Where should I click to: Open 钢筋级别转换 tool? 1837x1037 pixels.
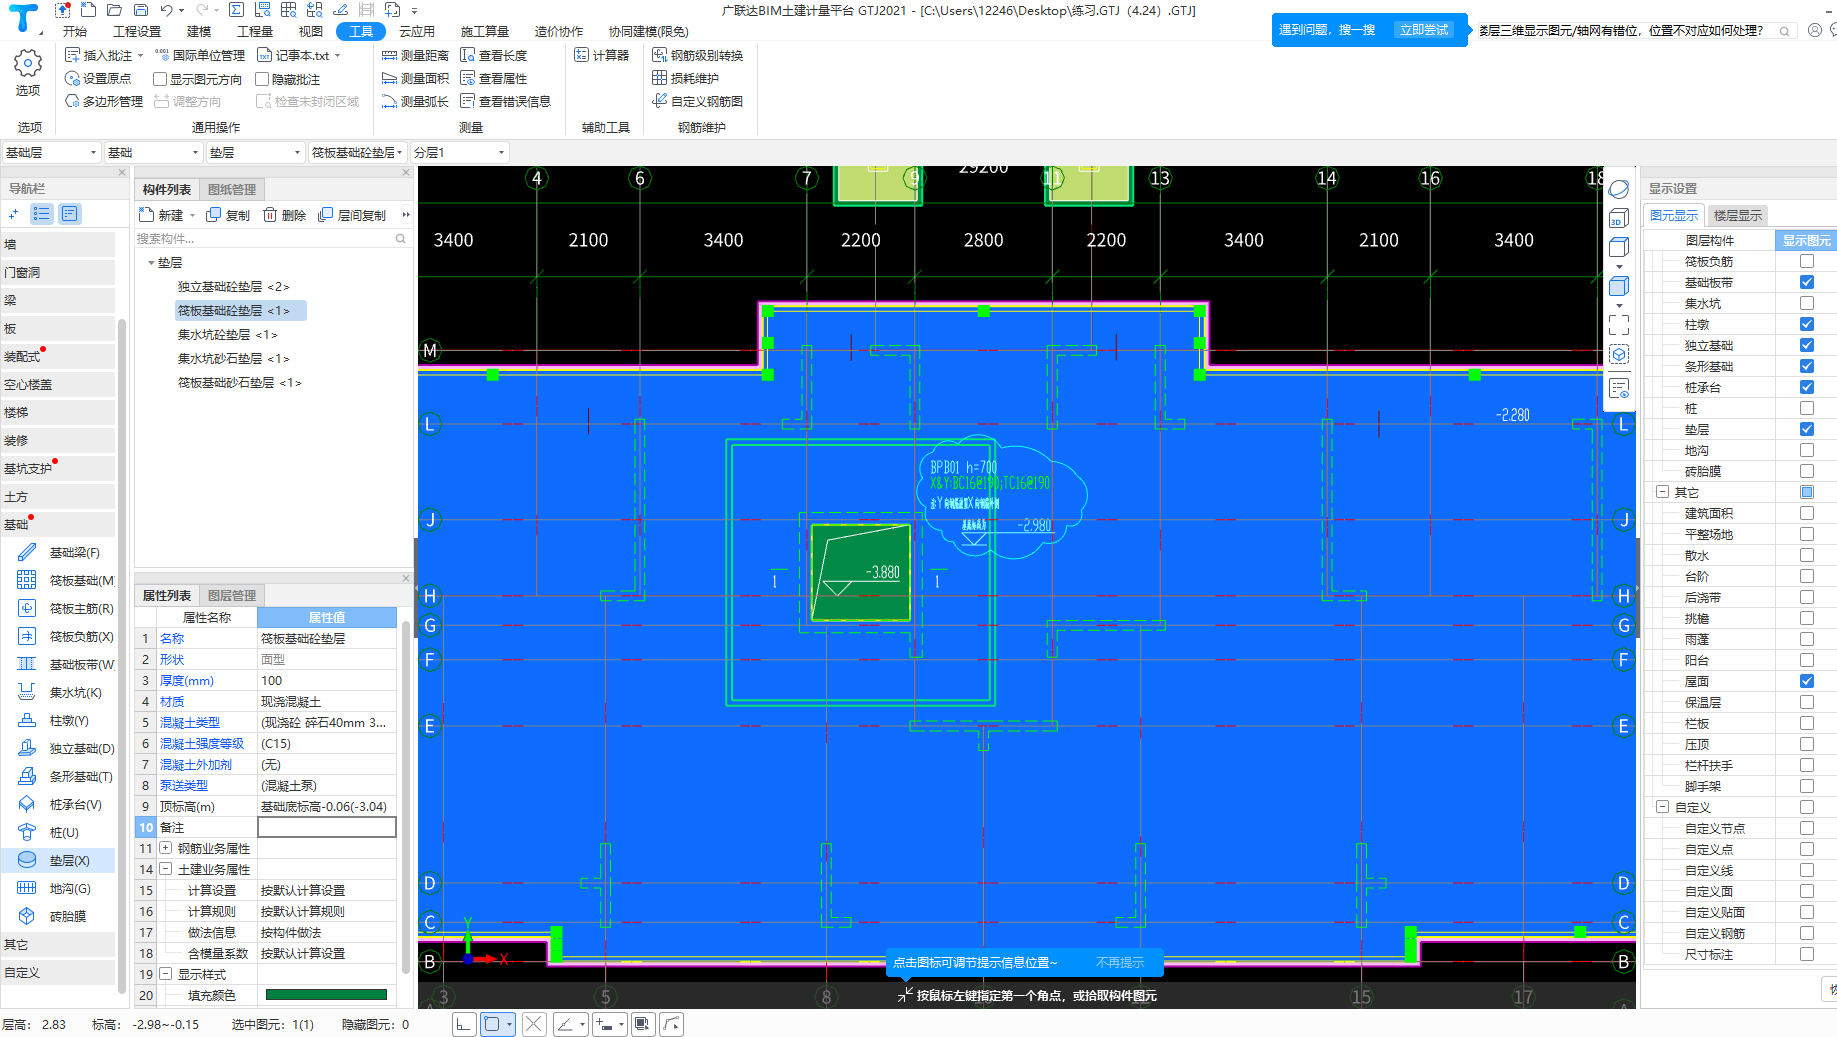tap(698, 55)
